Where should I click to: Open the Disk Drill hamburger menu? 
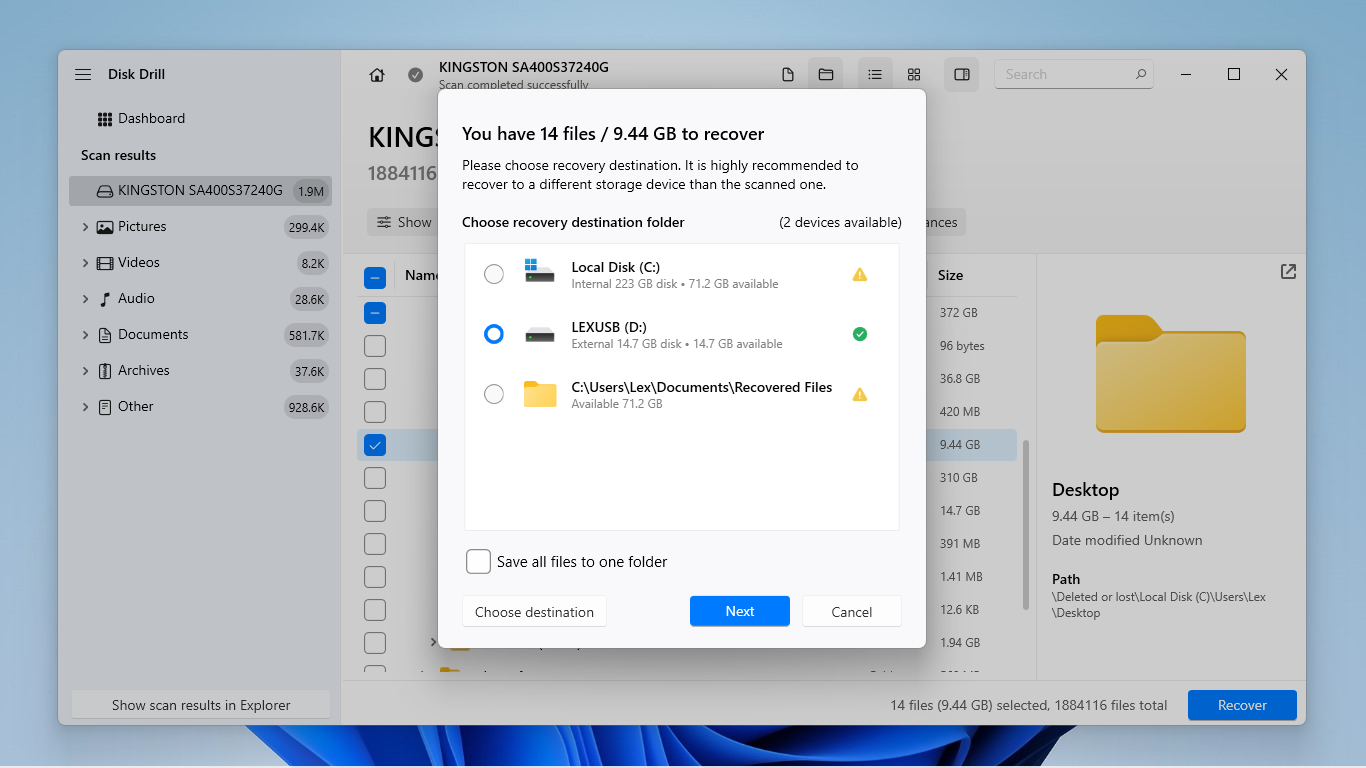(x=83, y=74)
